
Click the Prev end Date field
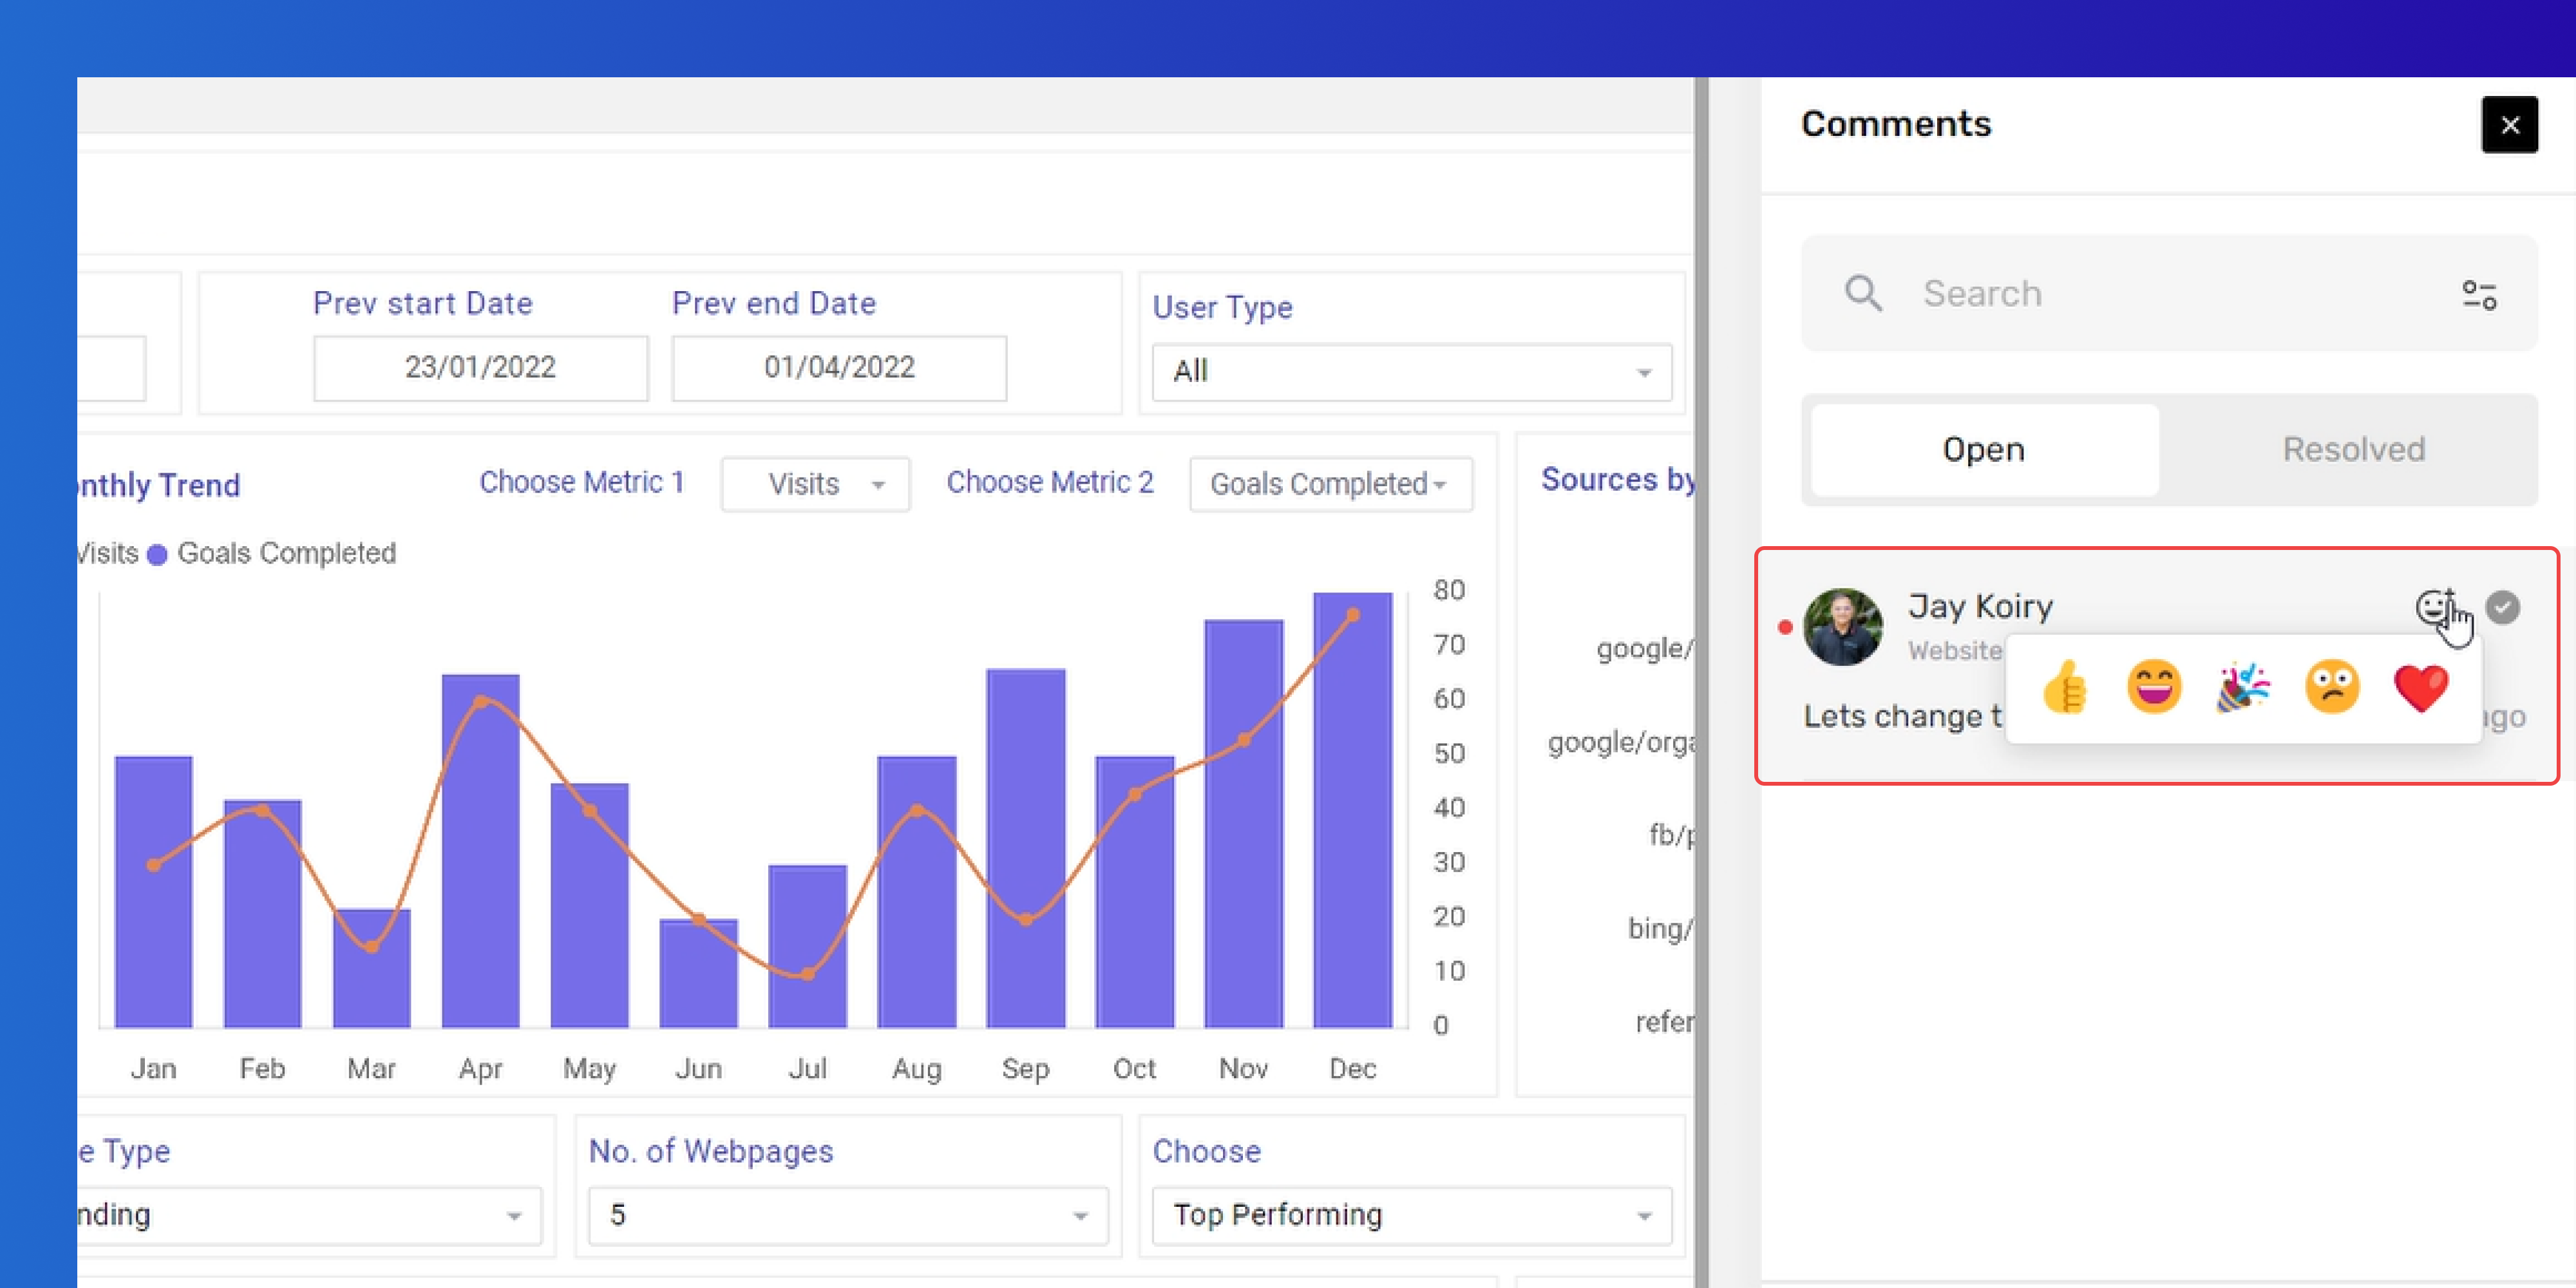point(839,367)
